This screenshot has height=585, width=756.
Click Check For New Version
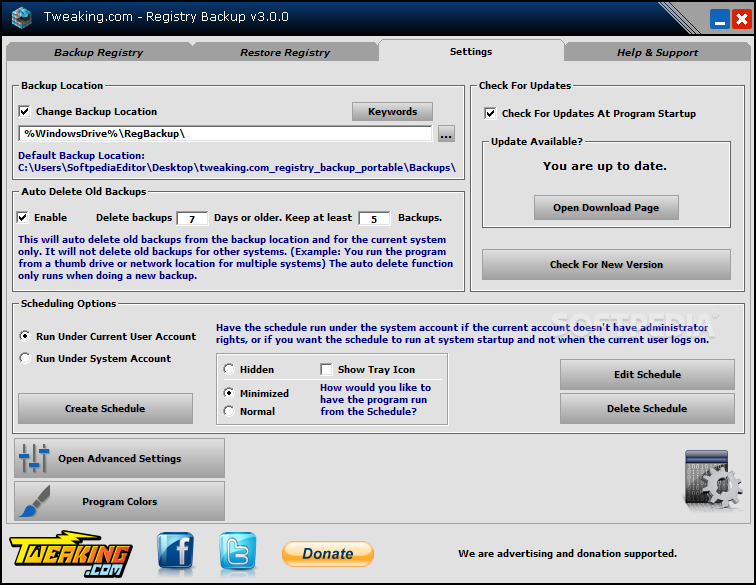(606, 264)
